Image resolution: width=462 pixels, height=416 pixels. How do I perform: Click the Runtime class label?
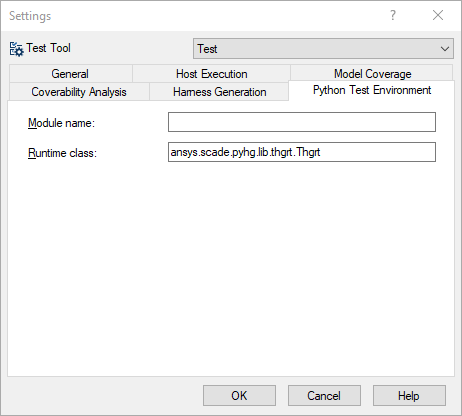[x=62, y=153]
